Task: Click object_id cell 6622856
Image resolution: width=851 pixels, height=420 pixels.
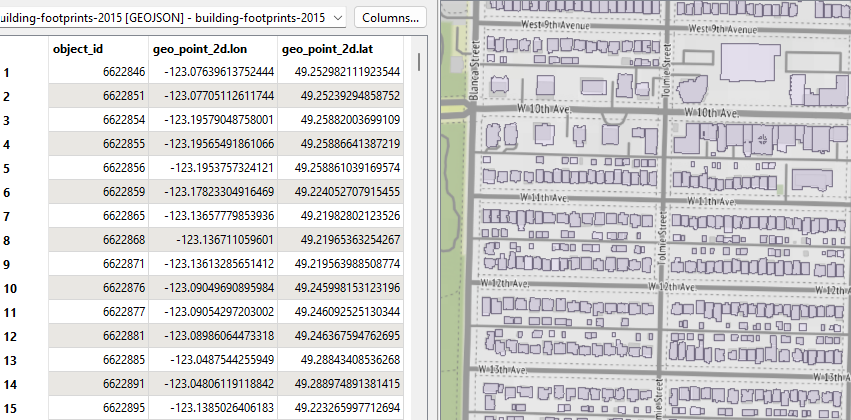Action: tap(98, 168)
